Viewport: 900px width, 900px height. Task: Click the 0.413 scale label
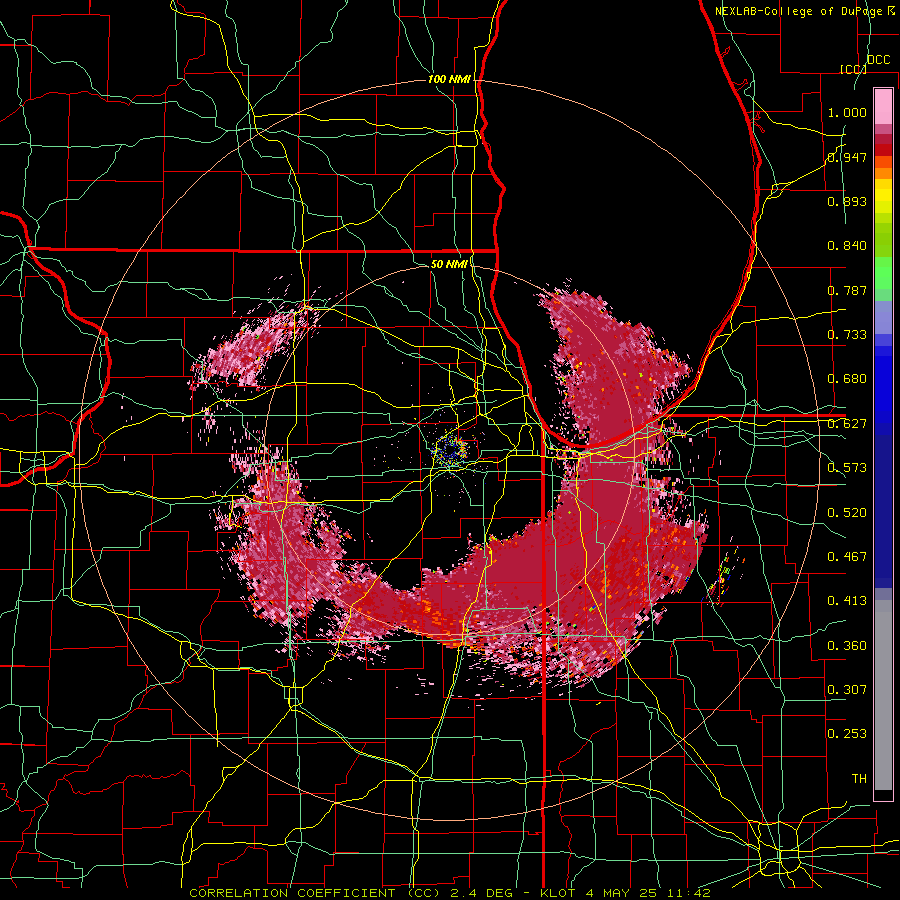(x=847, y=601)
